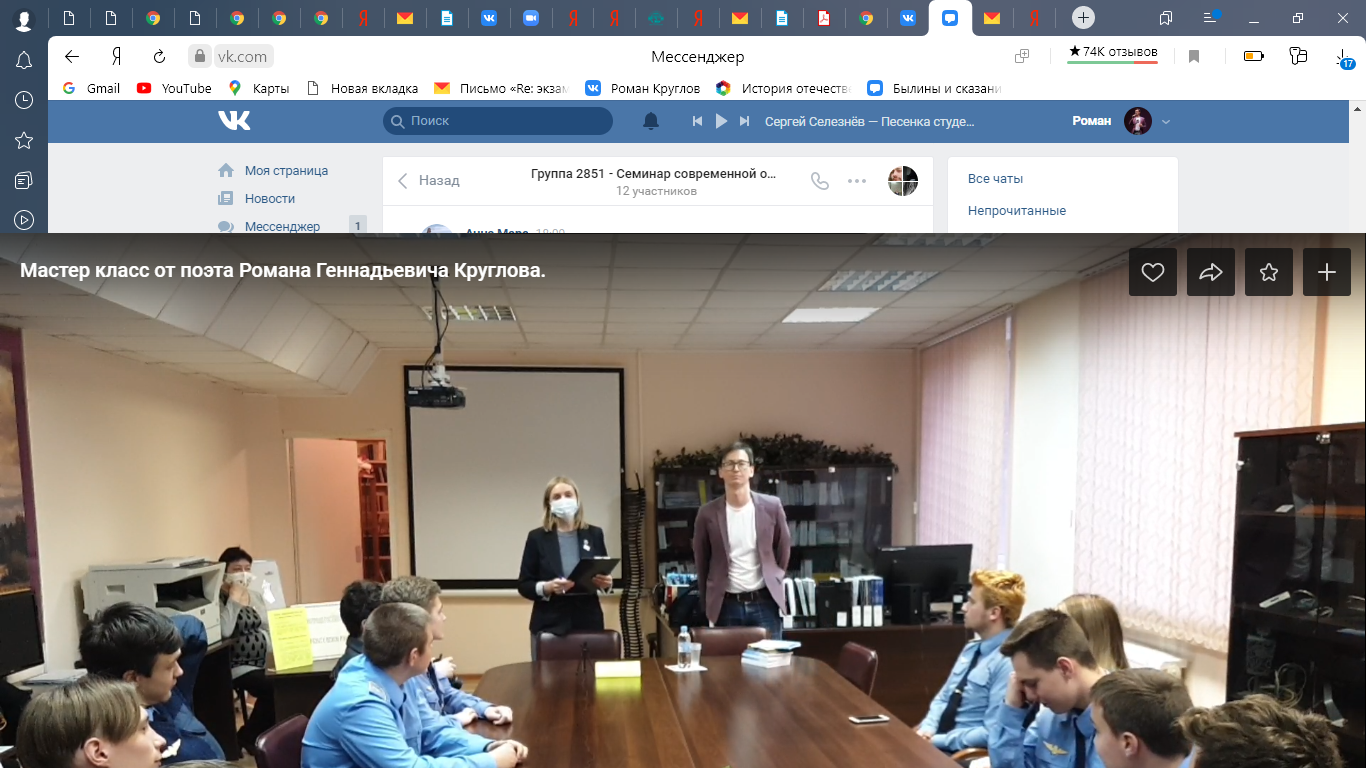Click the Сергей Селезнёв song title
Image resolution: width=1366 pixels, height=768 pixels.
[869, 121]
